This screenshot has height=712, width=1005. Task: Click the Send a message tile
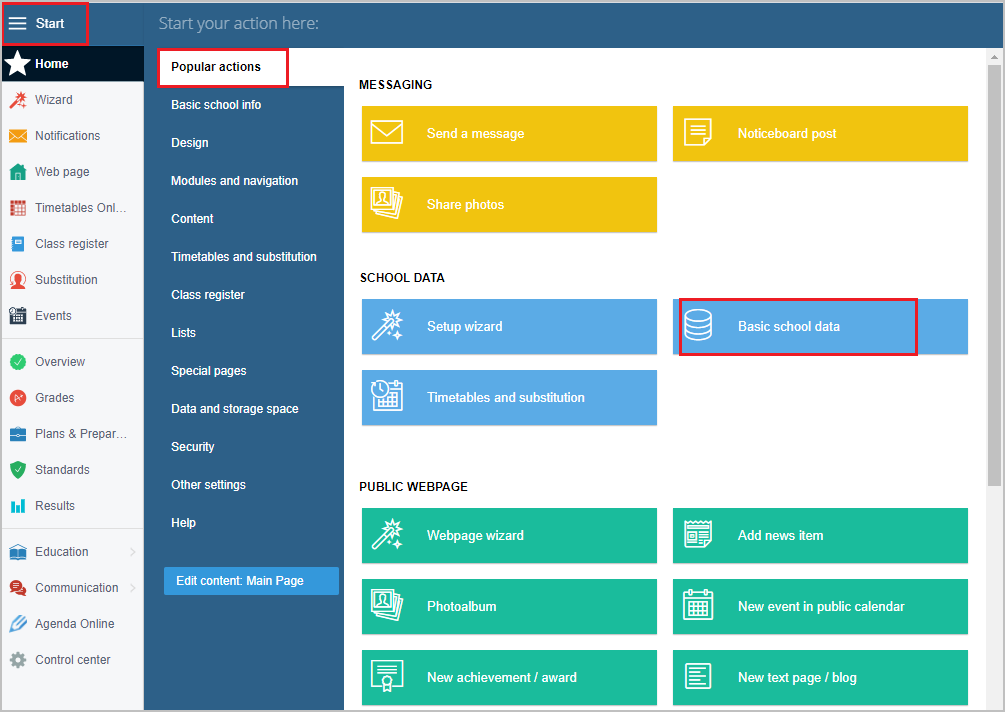tap(510, 133)
